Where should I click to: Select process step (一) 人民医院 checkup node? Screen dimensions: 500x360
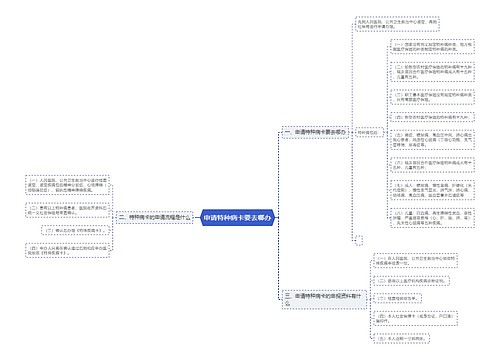click(x=68, y=185)
